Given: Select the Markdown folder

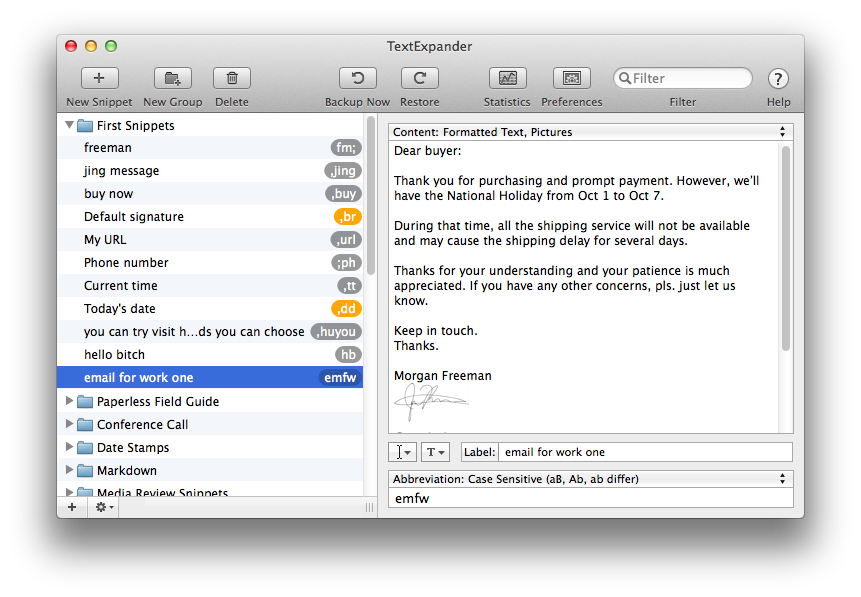Looking at the screenshot, I should [210, 471].
